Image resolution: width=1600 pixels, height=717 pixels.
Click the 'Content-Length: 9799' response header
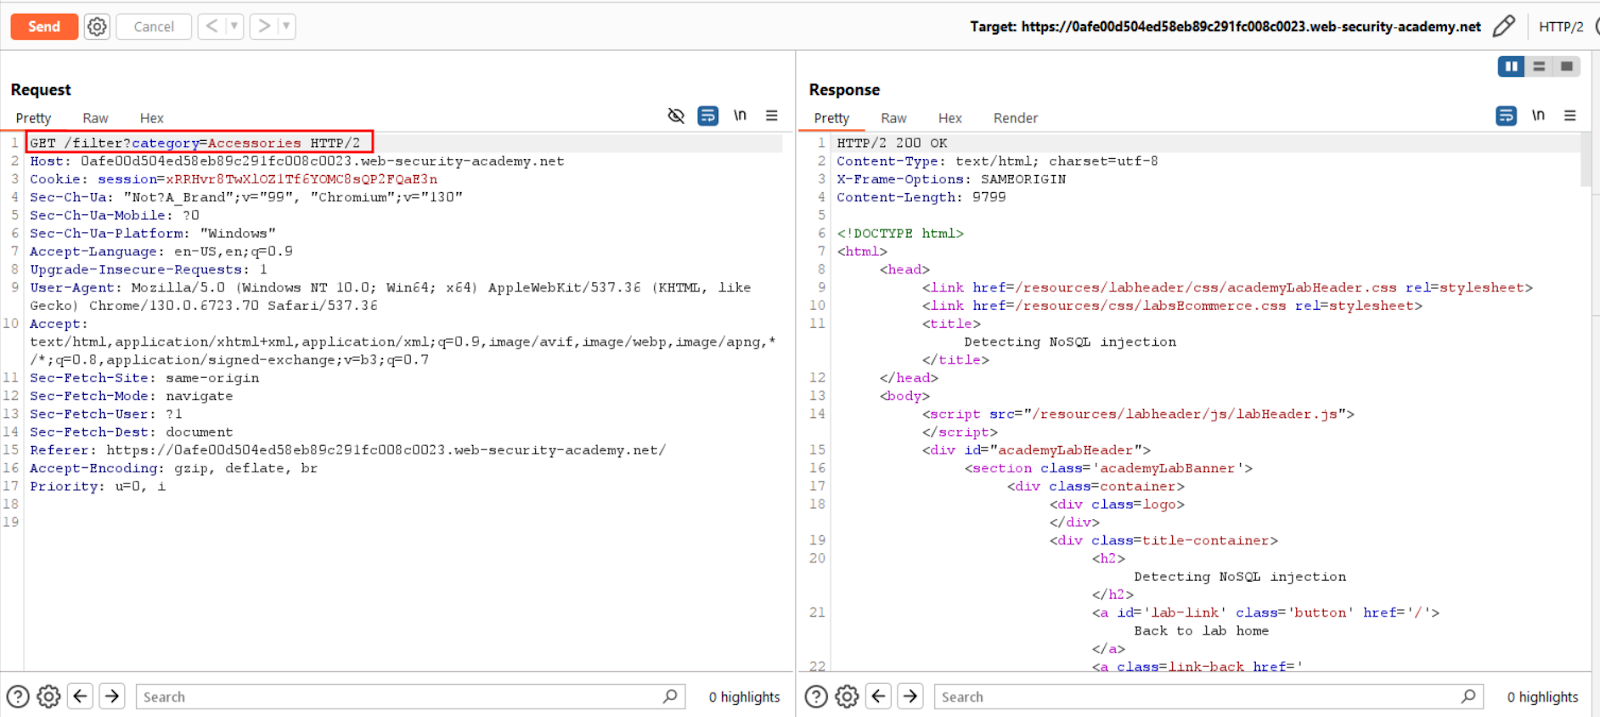point(921,197)
